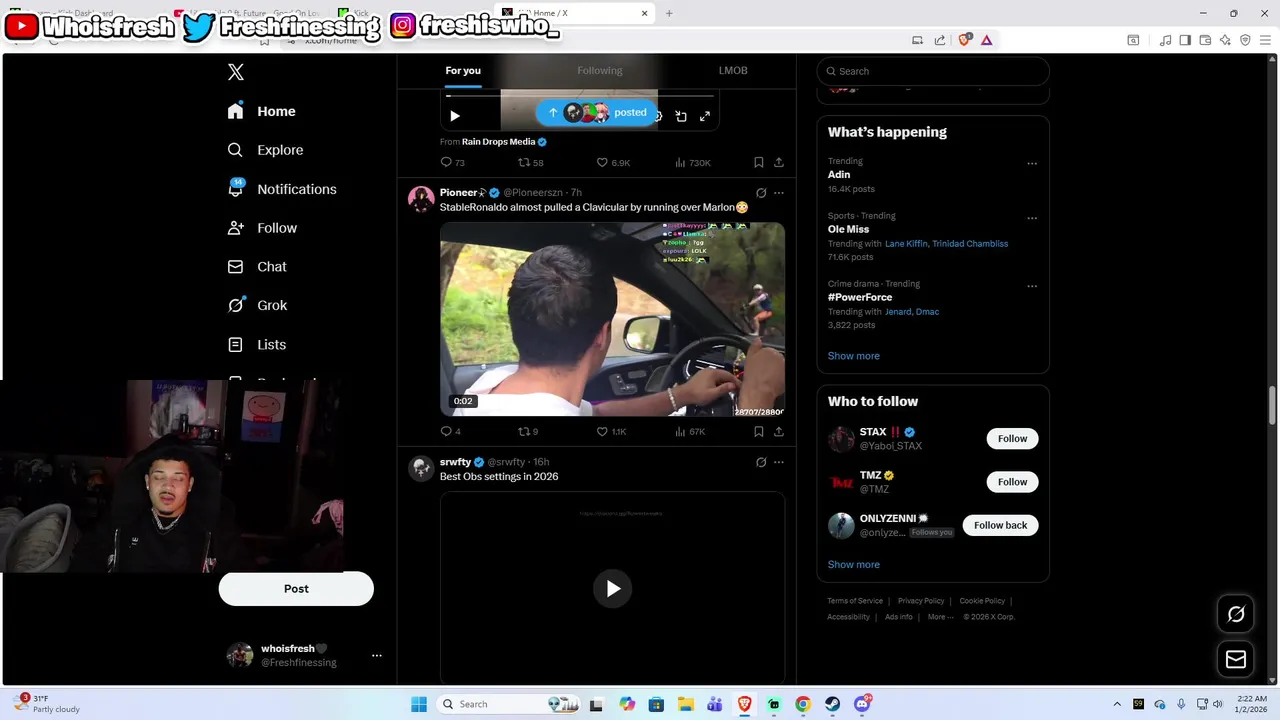The width and height of the screenshot is (1280, 720).
Task: Click the posted new-tweets pill
Action: click(597, 113)
